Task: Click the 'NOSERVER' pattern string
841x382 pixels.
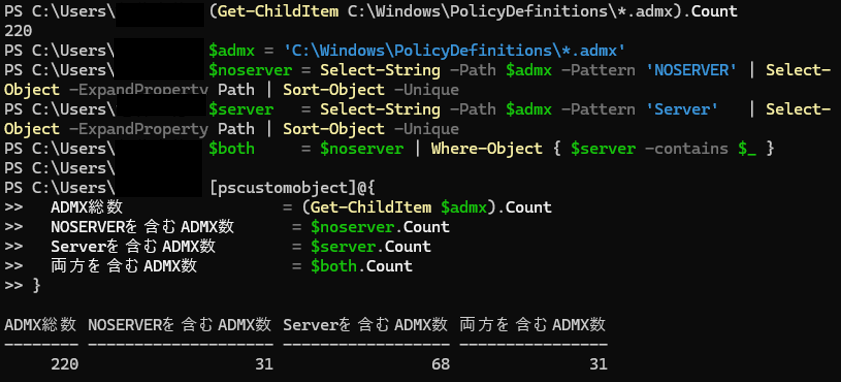Action: [691, 70]
